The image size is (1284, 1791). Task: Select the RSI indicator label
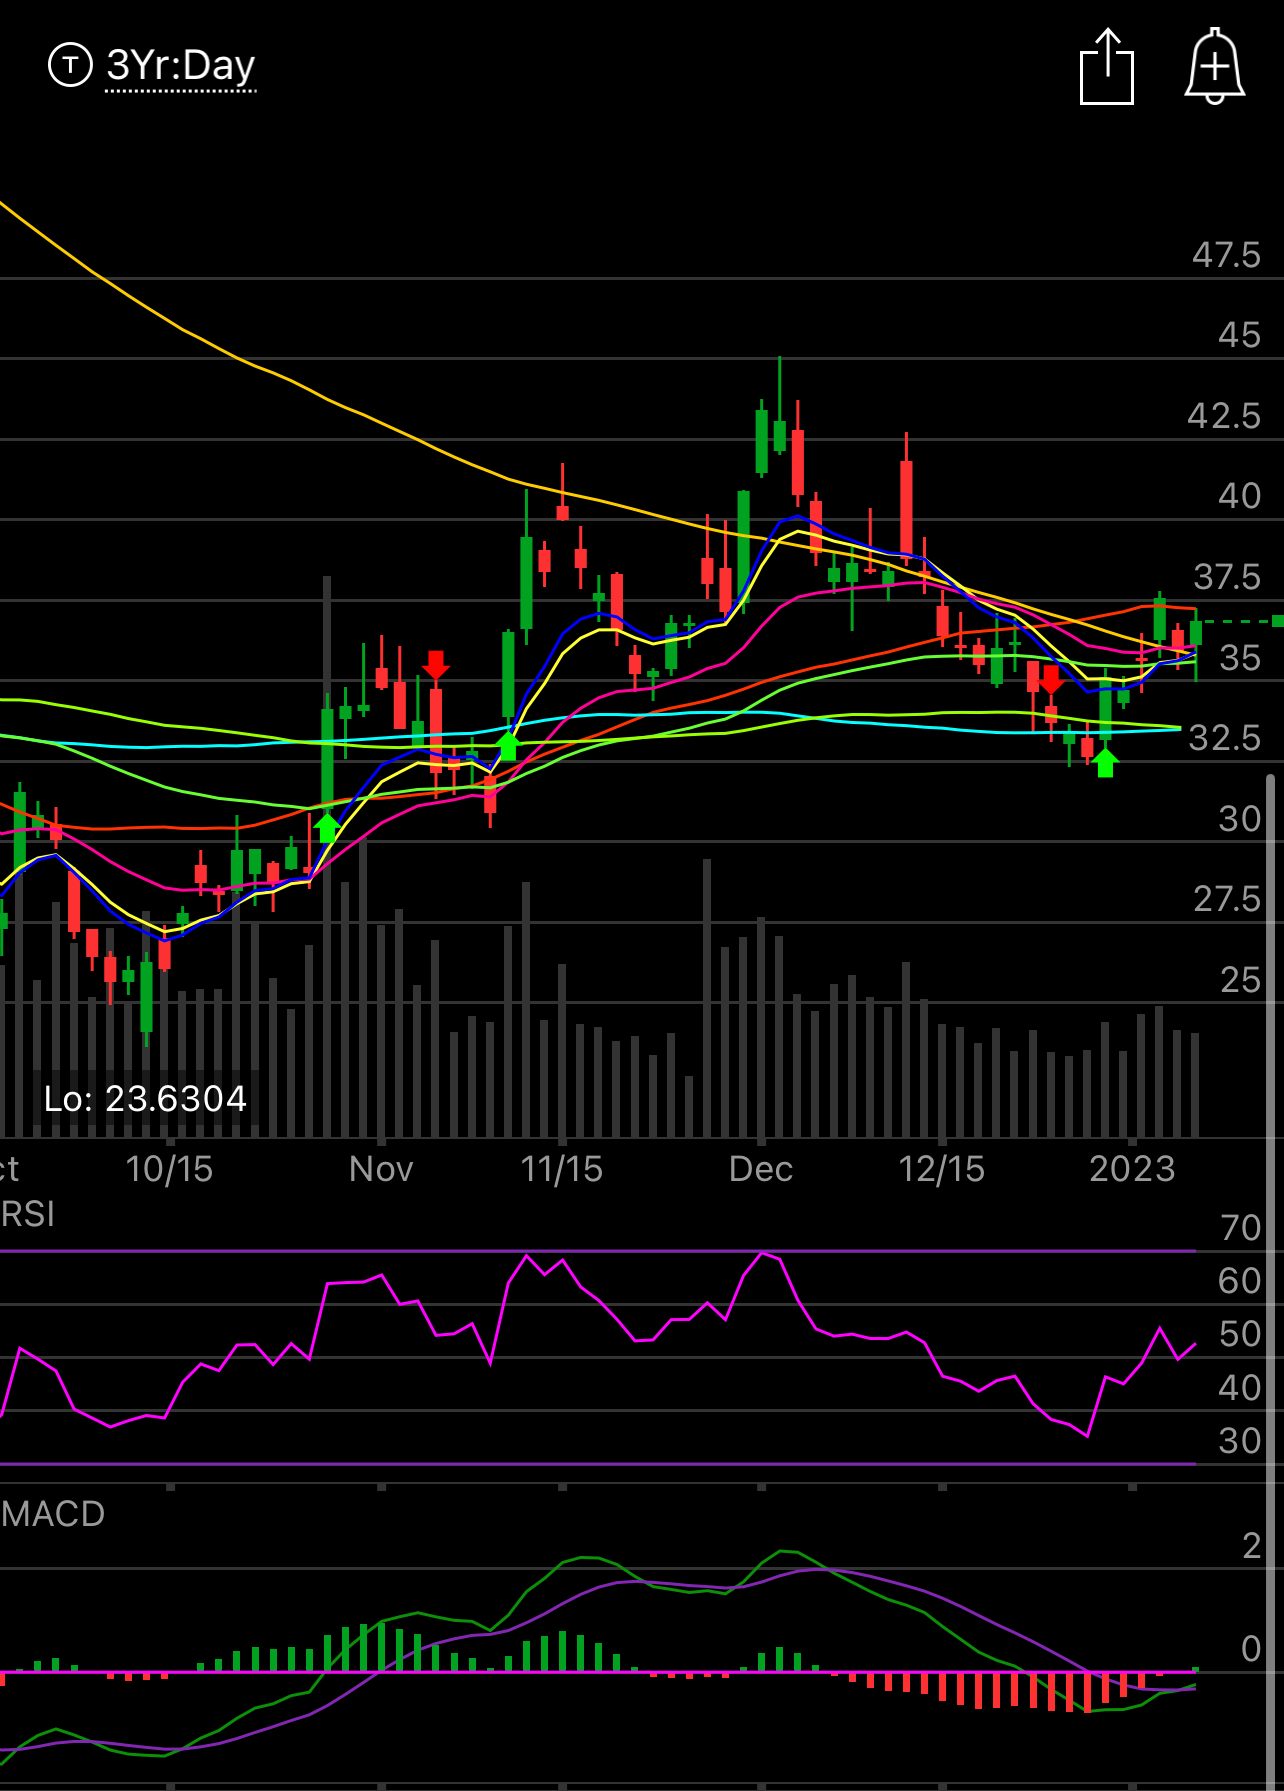[x=27, y=1214]
